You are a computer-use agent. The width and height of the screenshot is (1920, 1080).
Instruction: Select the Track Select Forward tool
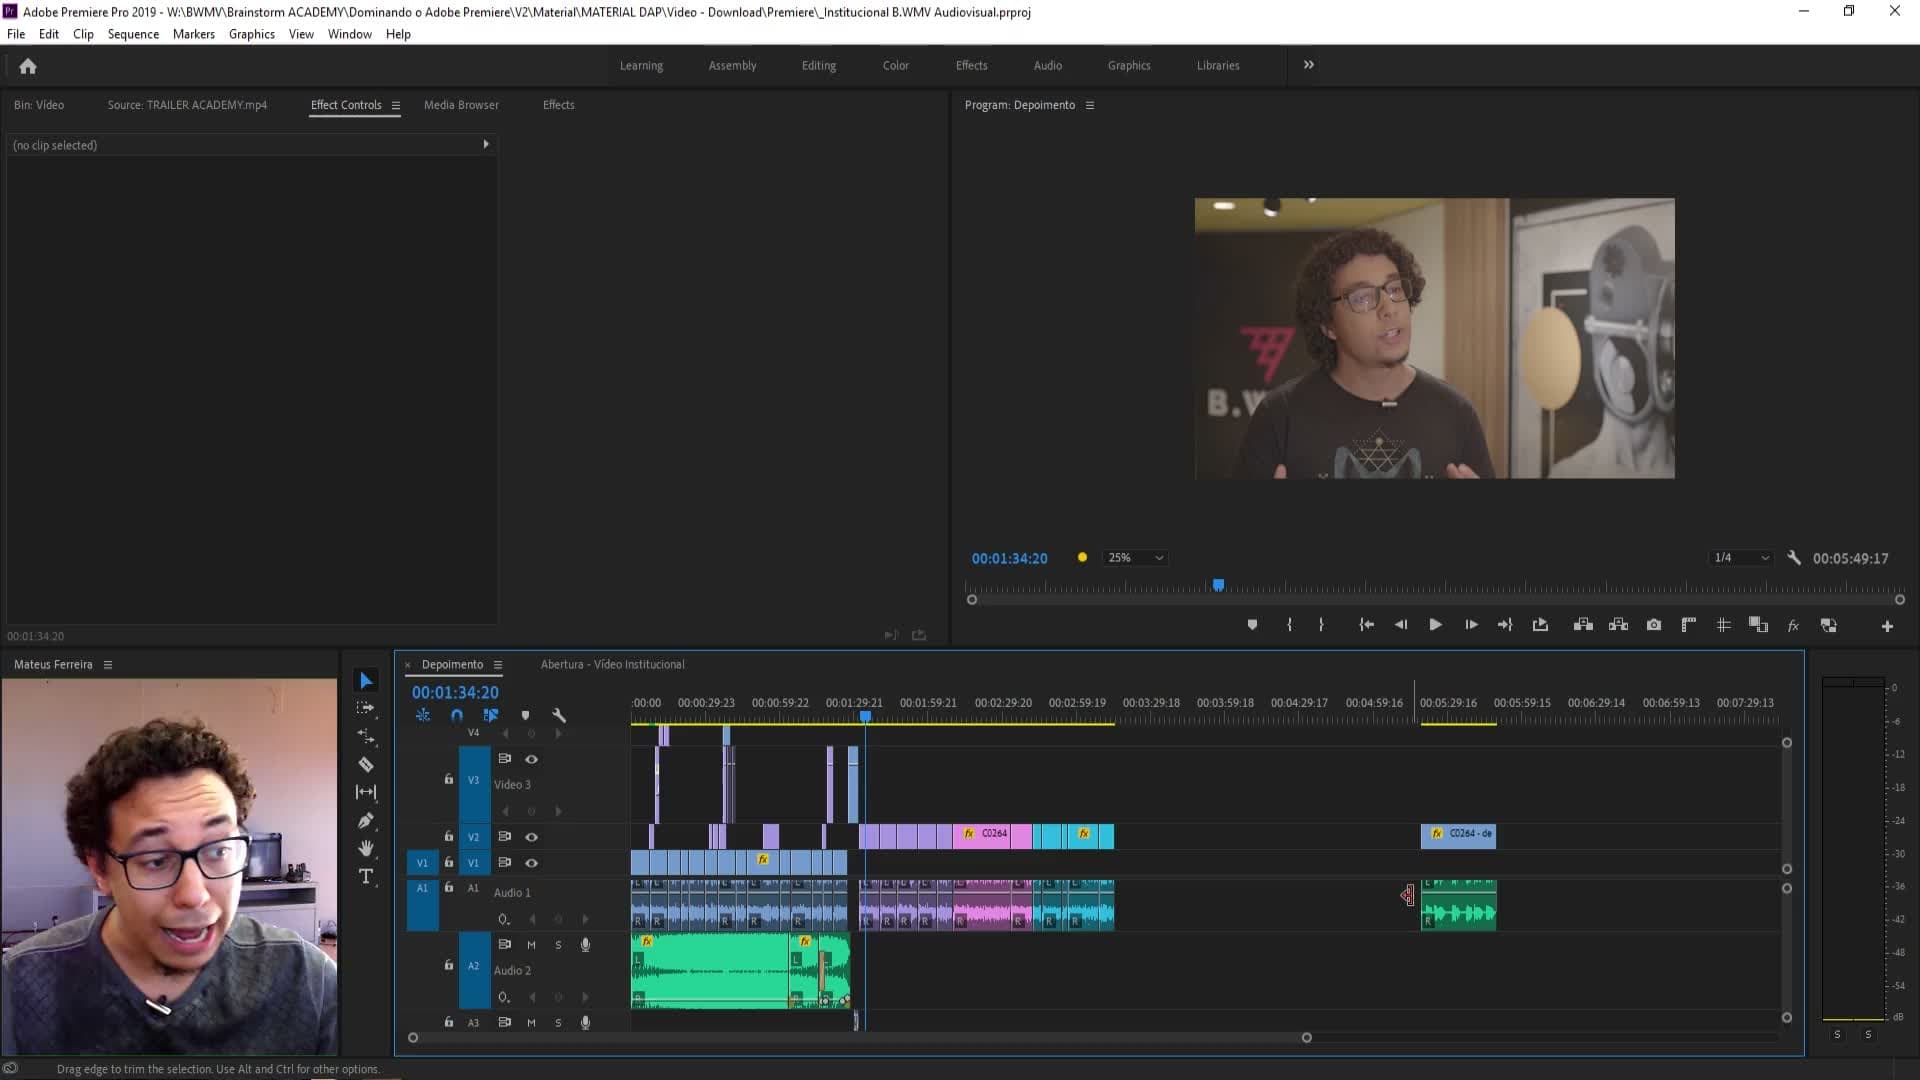coord(366,708)
